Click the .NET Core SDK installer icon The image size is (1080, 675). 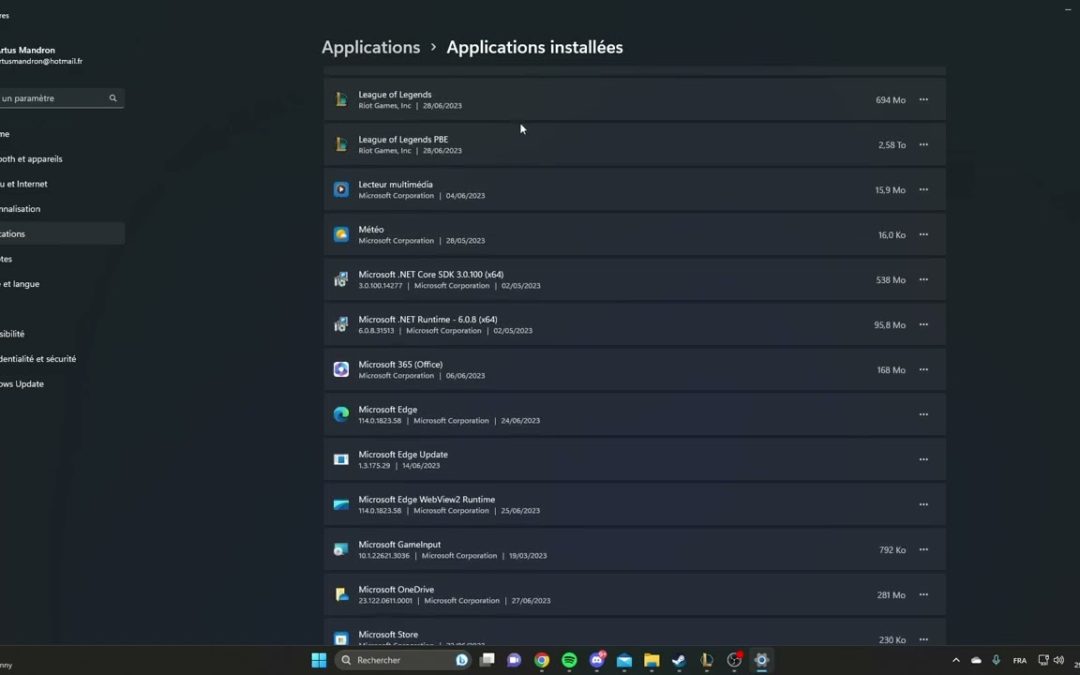341,280
